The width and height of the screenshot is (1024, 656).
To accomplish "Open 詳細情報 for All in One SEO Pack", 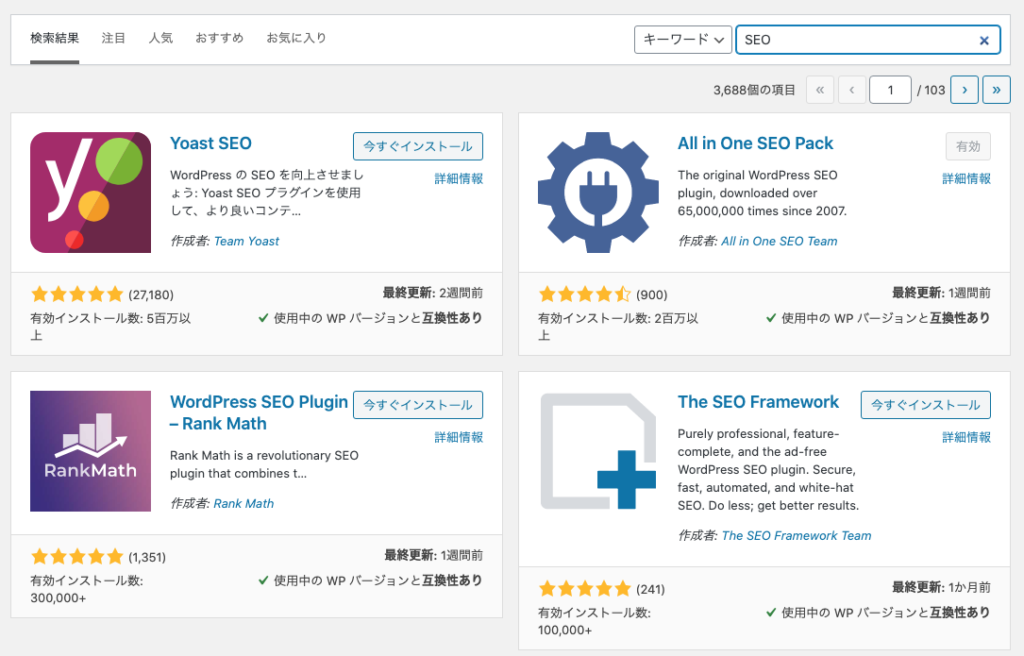I will click(x=967, y=178).
